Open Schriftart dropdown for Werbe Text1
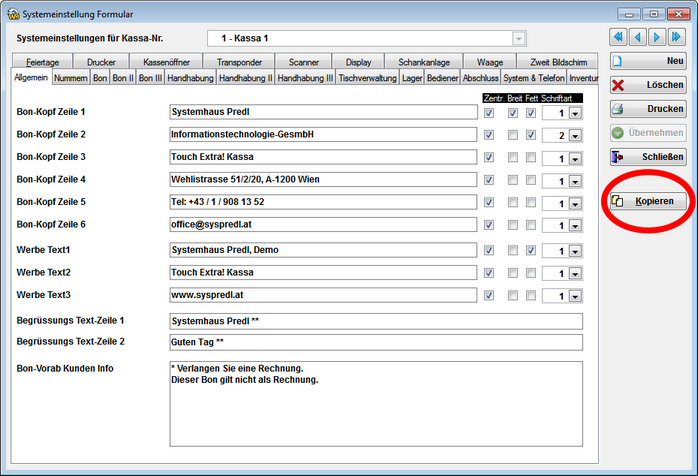This screenshot has height=476, width=698. 575,252
